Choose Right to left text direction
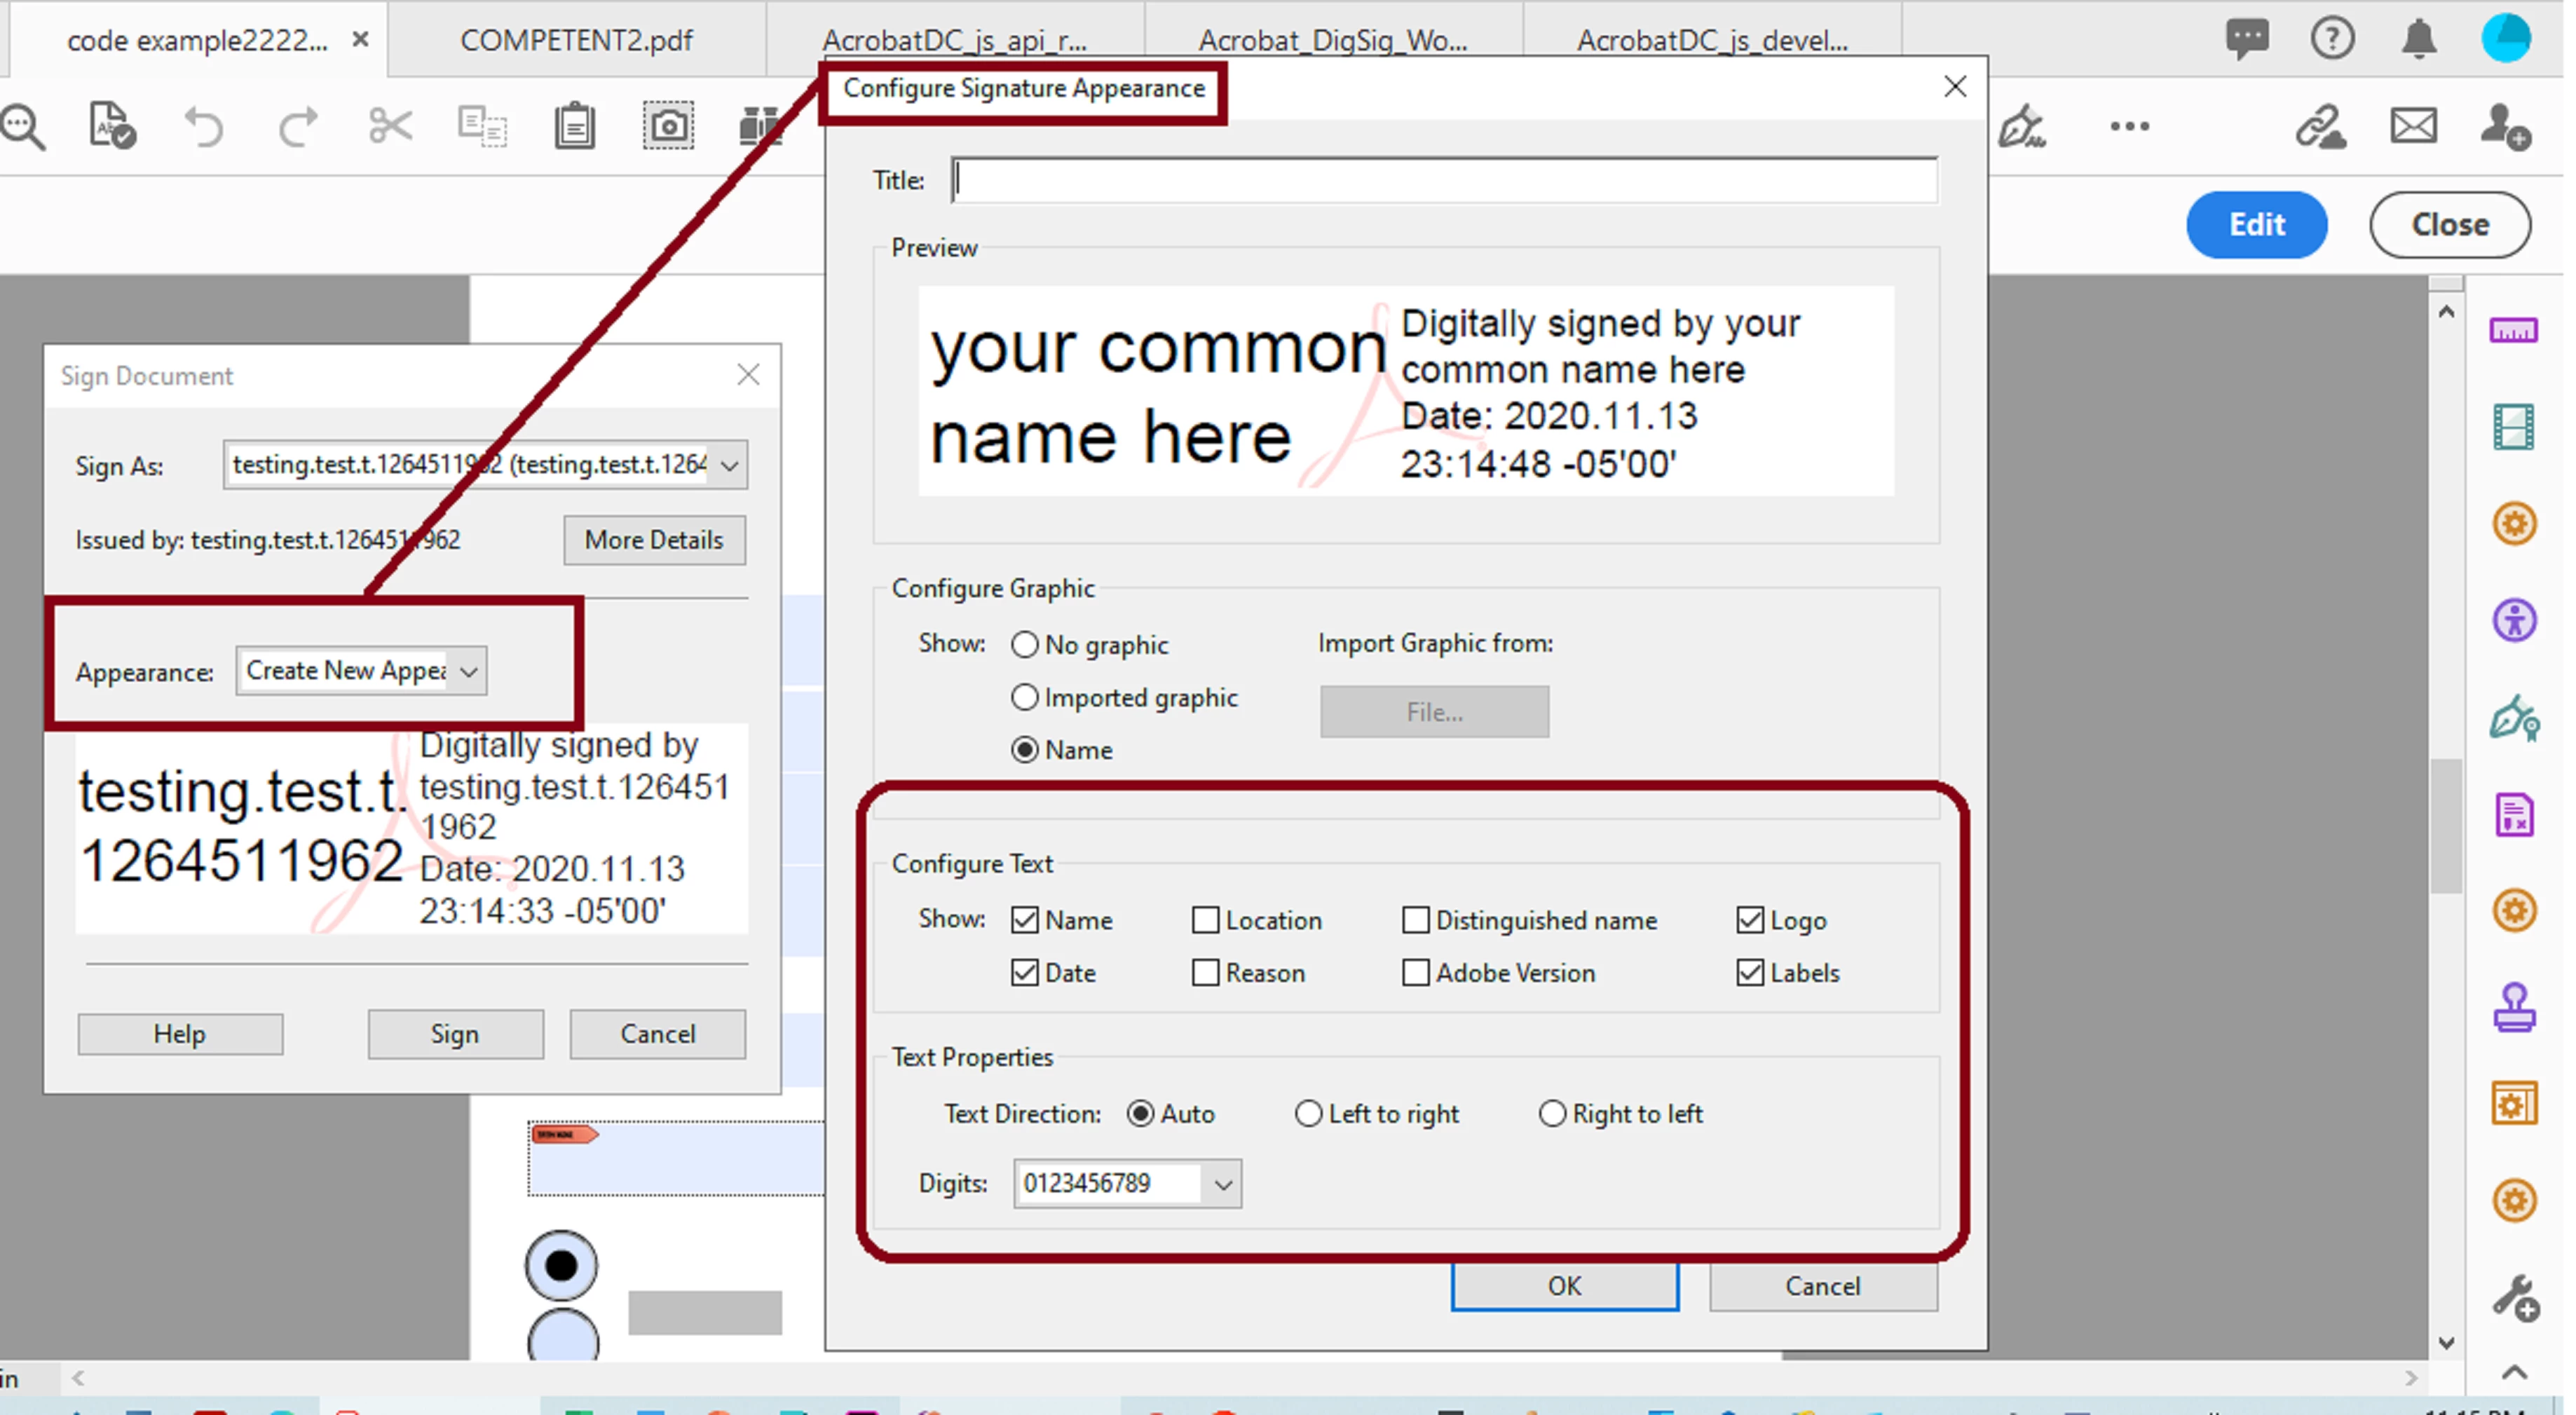Image resolution: width=2576 pixels, height=1415 pixels. point(1551,1113)
